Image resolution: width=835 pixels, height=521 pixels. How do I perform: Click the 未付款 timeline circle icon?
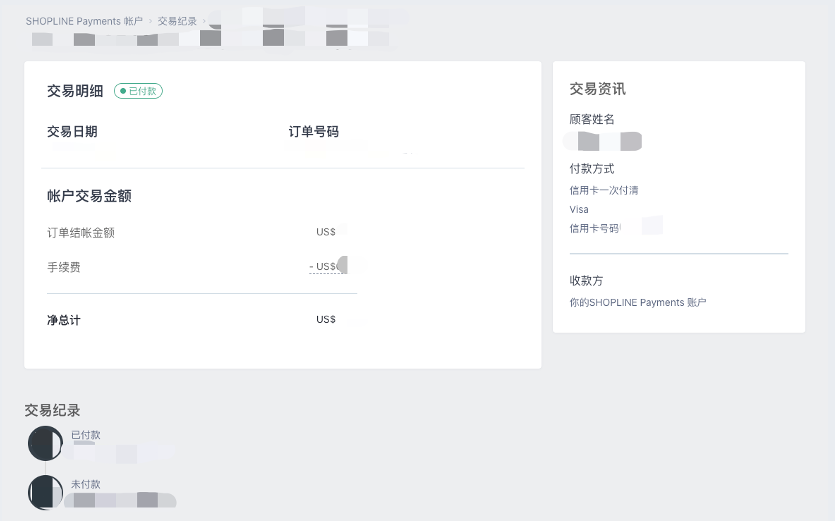point(45,492)
